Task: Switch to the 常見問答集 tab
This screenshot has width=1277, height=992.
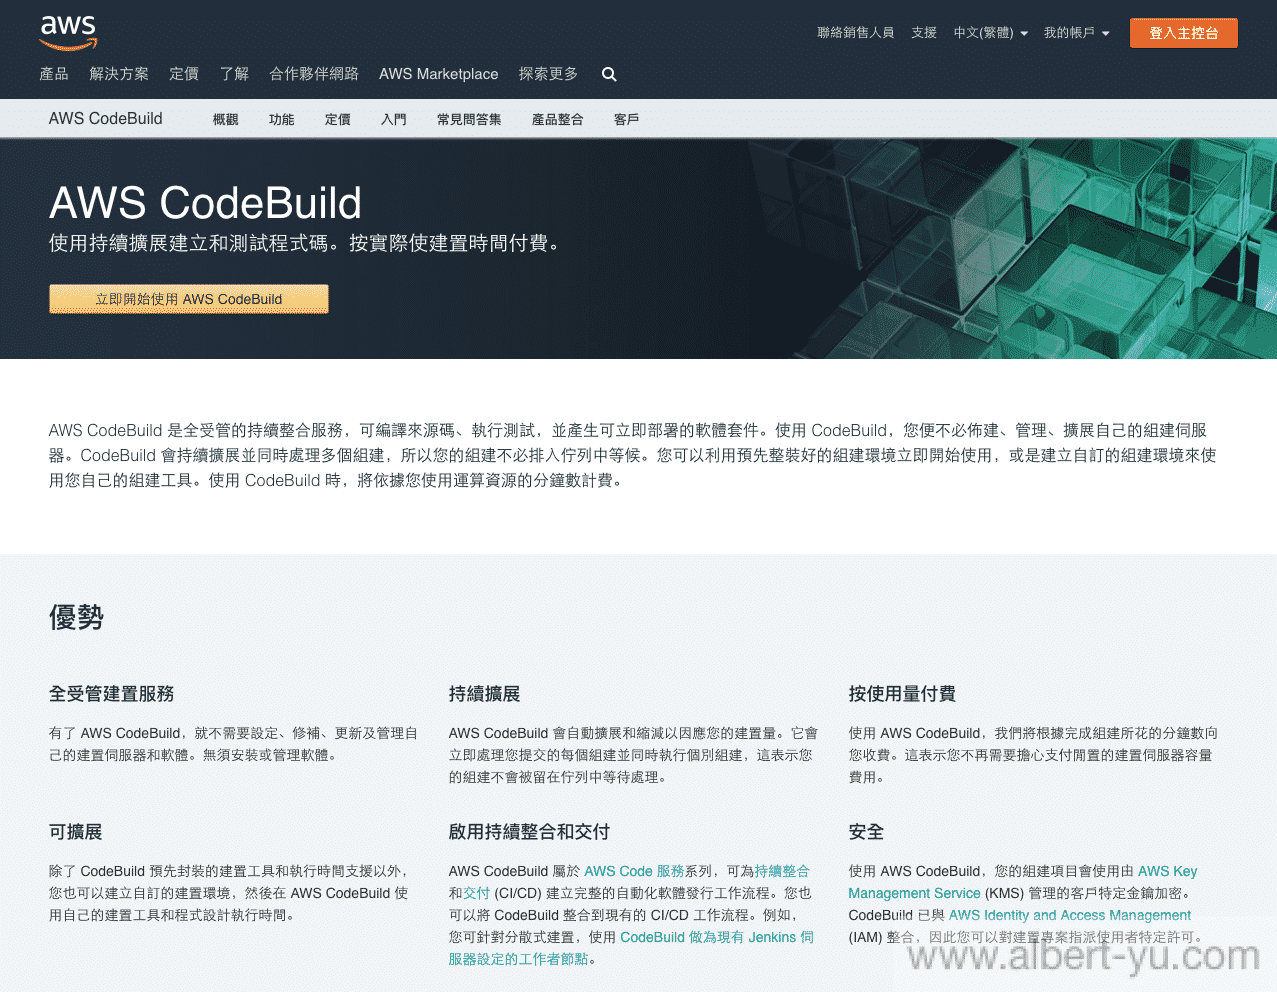Action: click(469, 119)
